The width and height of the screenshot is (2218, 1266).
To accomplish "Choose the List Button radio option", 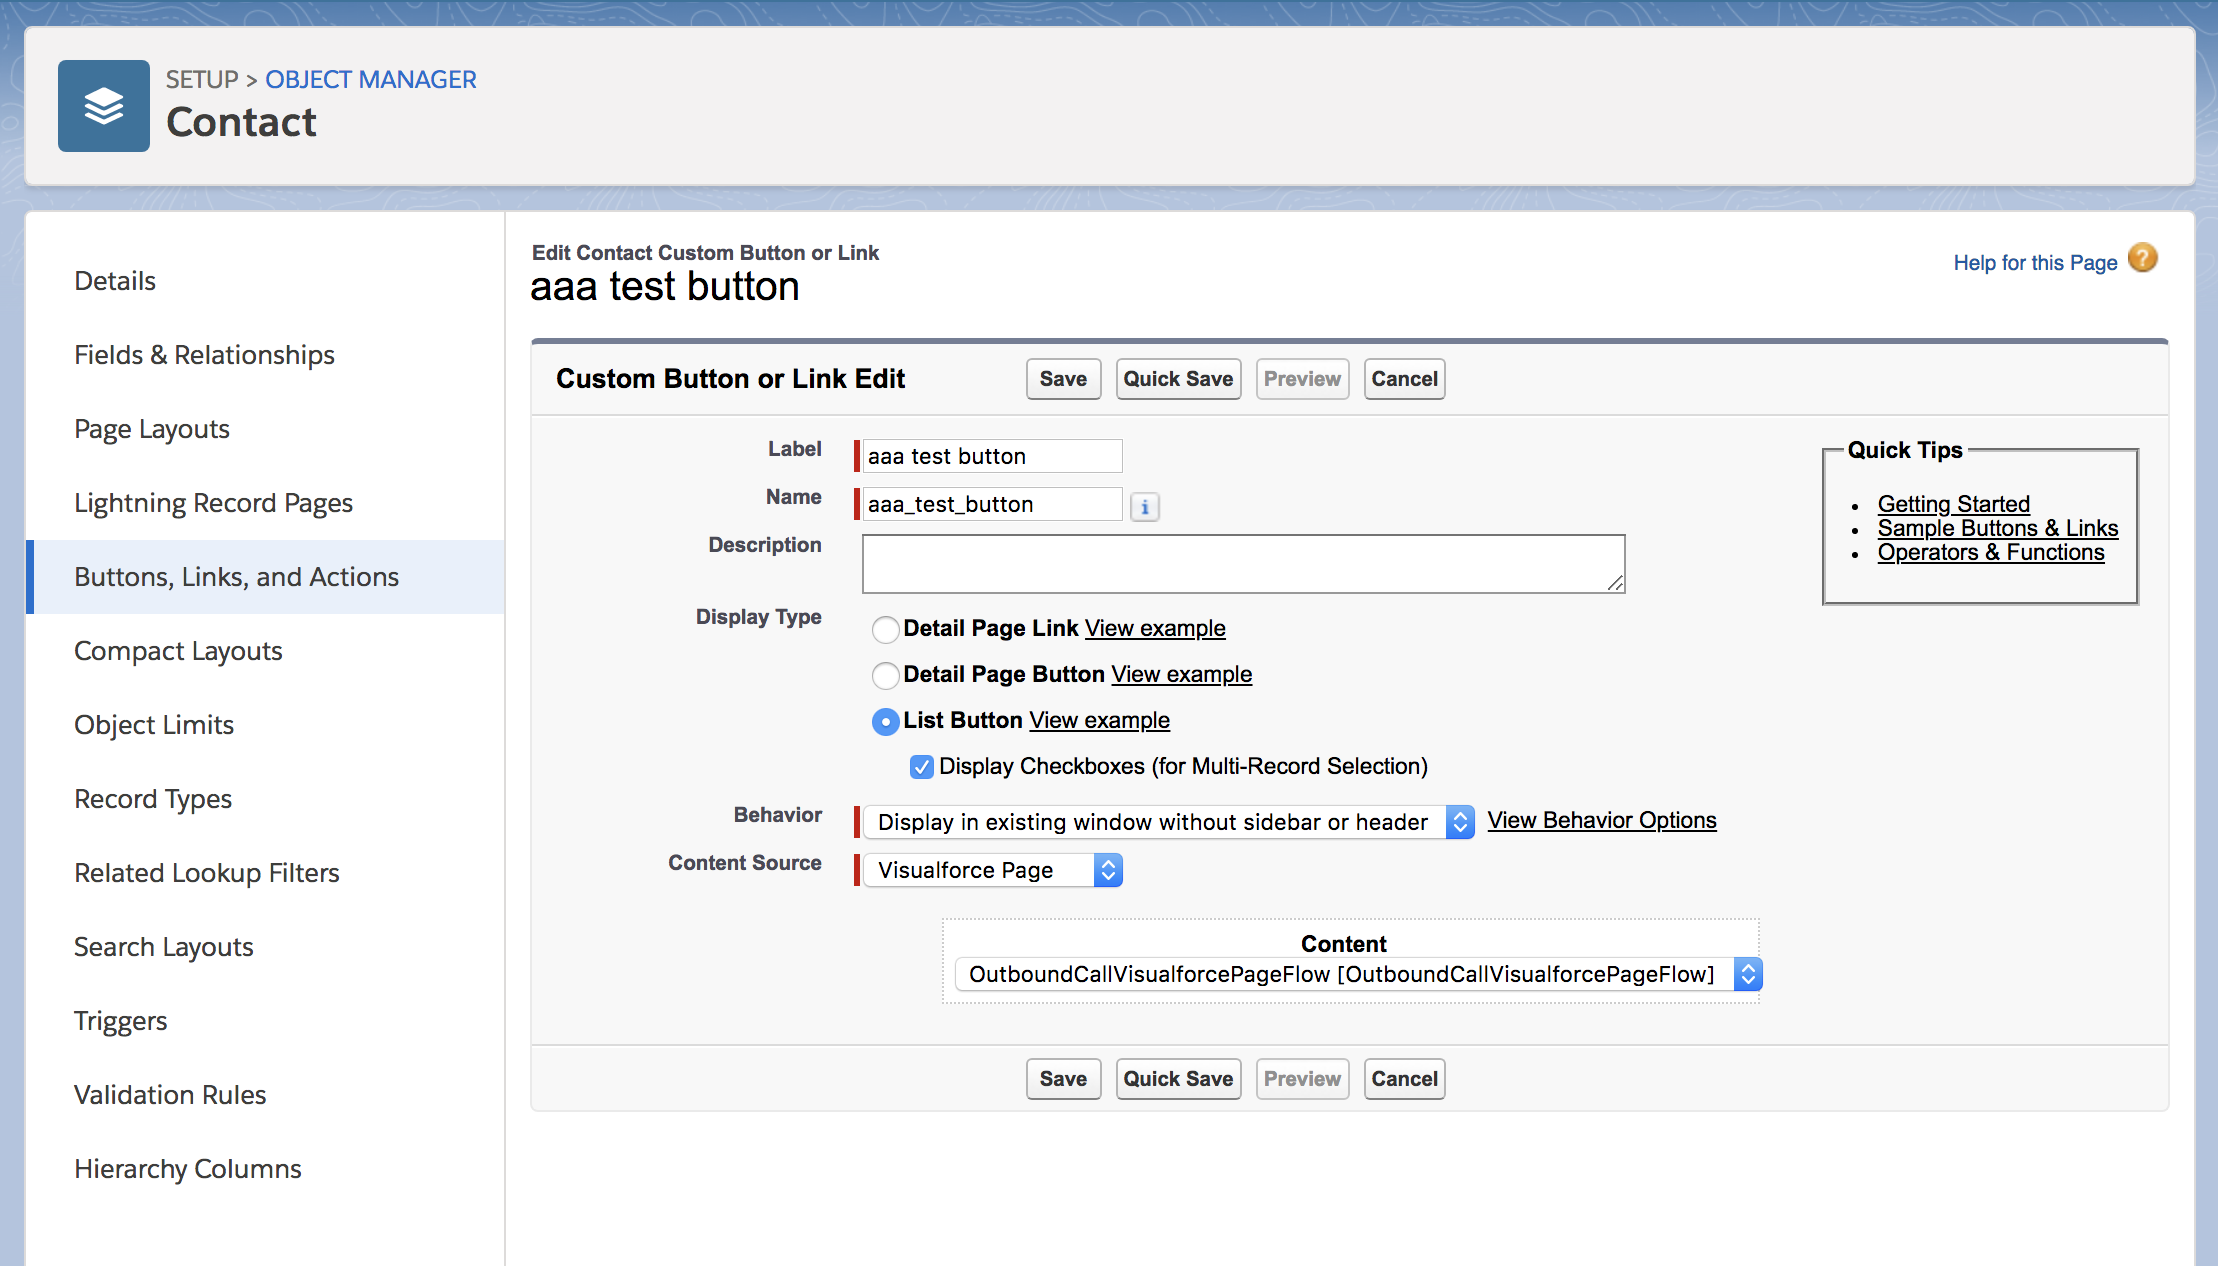I will coord(885,722).
